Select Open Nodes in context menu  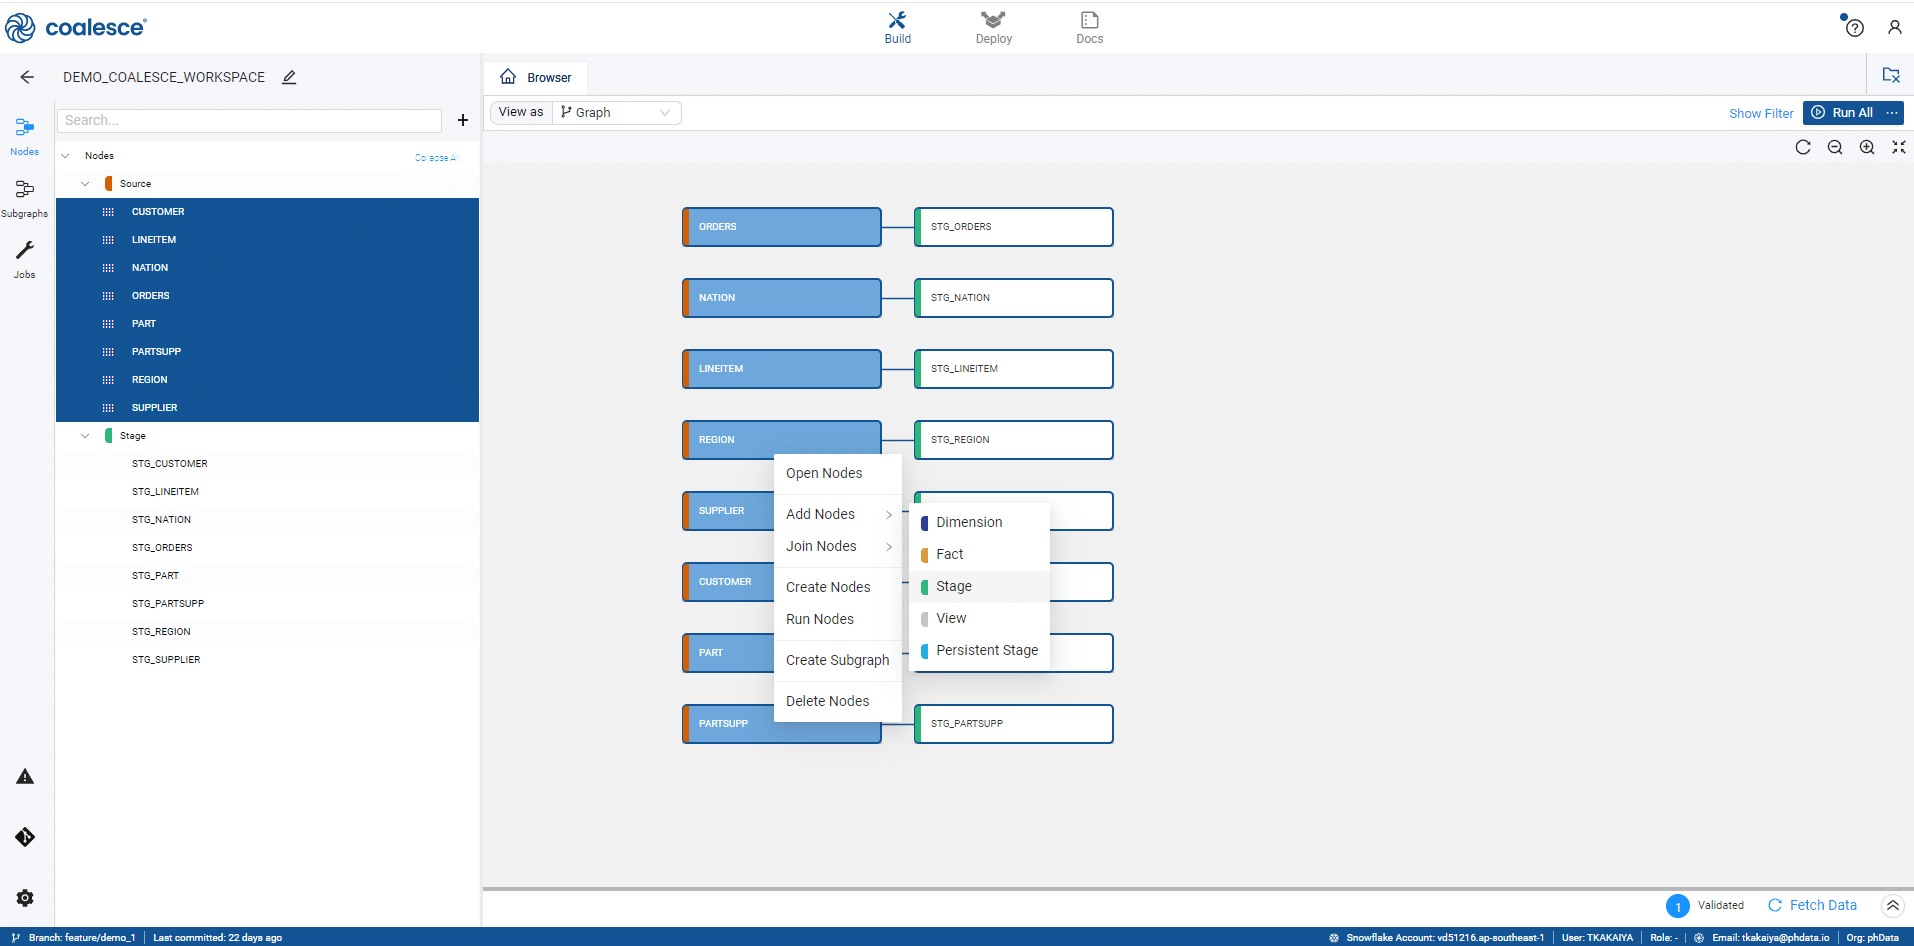(x=838, y=473)
